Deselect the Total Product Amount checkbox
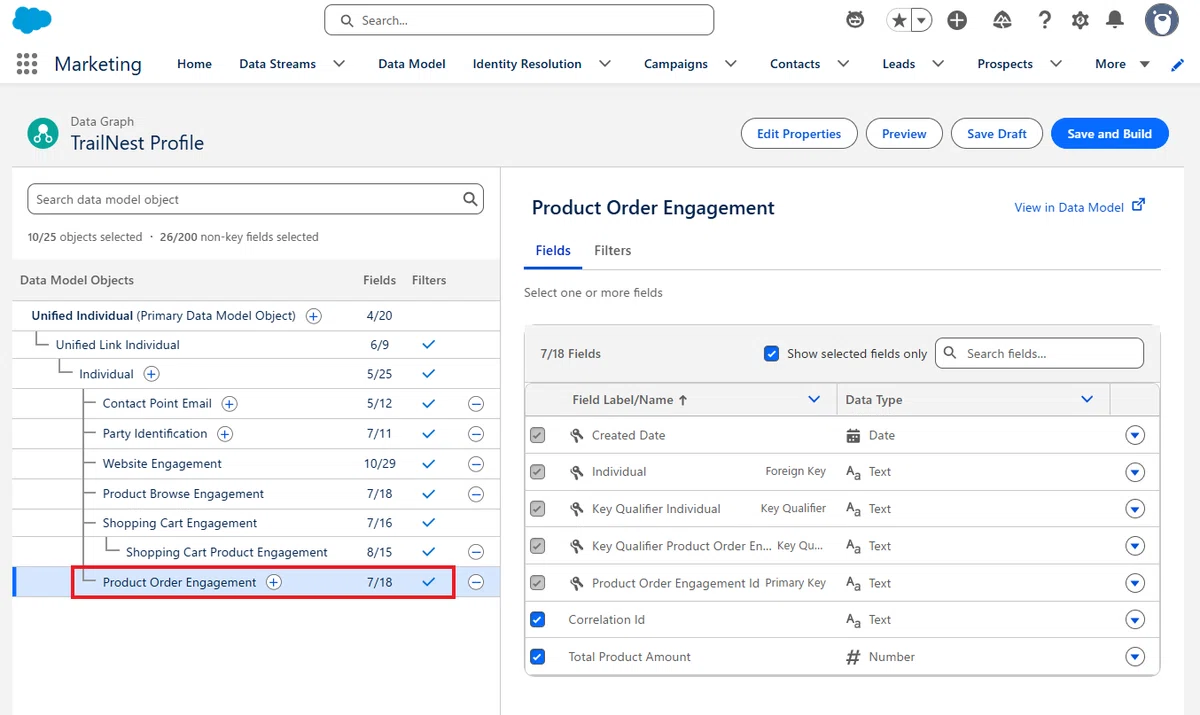Viewport: 1200px width, 715px height. pos(538,657)
